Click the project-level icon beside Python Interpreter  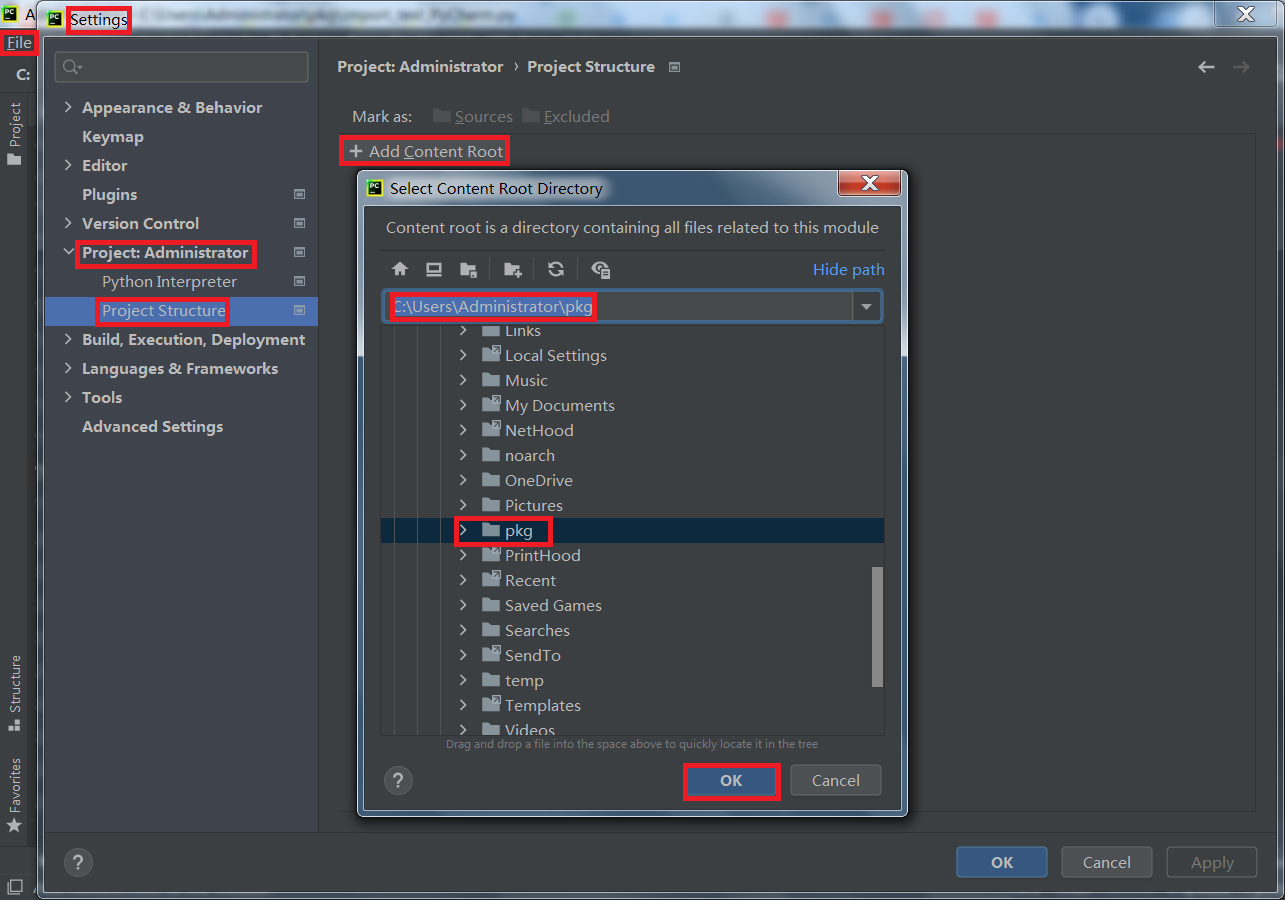[x=299, y=282]
